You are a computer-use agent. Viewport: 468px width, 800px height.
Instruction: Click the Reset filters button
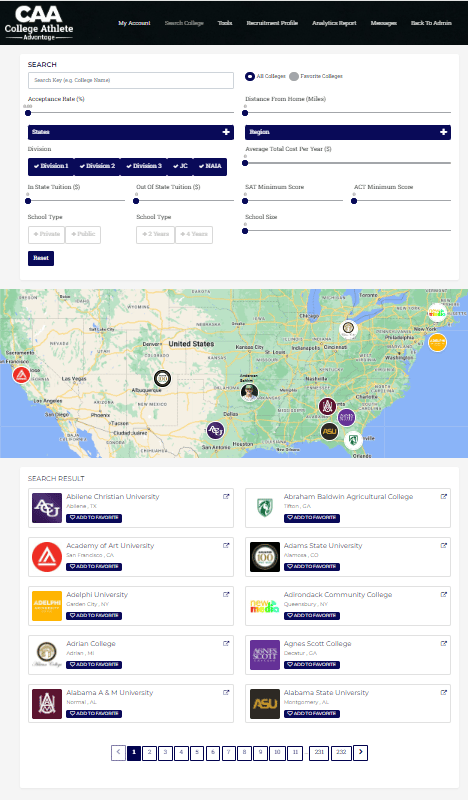pyautogui.click(x=41, y=258)
